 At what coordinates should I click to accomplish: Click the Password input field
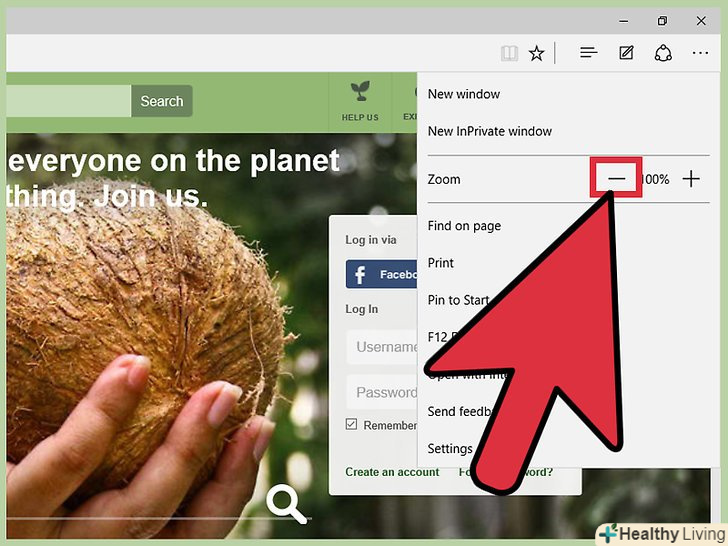[x=382, y=392]
